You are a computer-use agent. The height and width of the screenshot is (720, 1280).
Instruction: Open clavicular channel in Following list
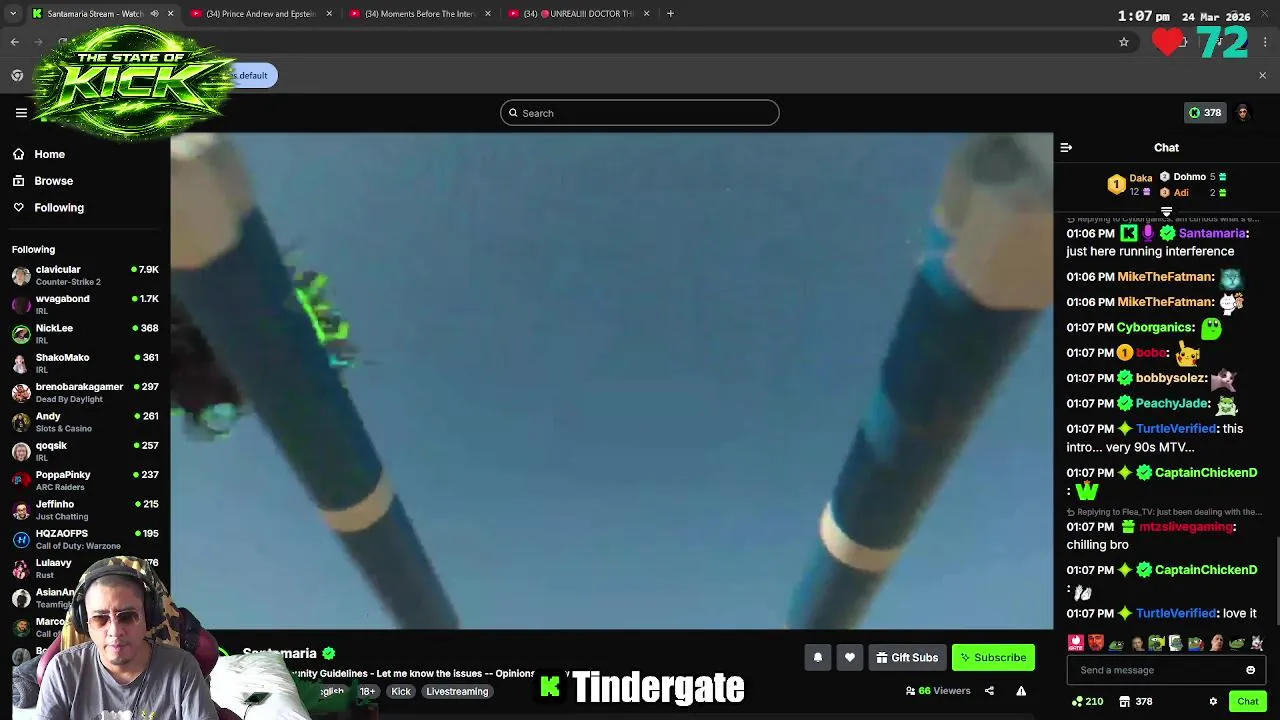(x=85, y=275)
